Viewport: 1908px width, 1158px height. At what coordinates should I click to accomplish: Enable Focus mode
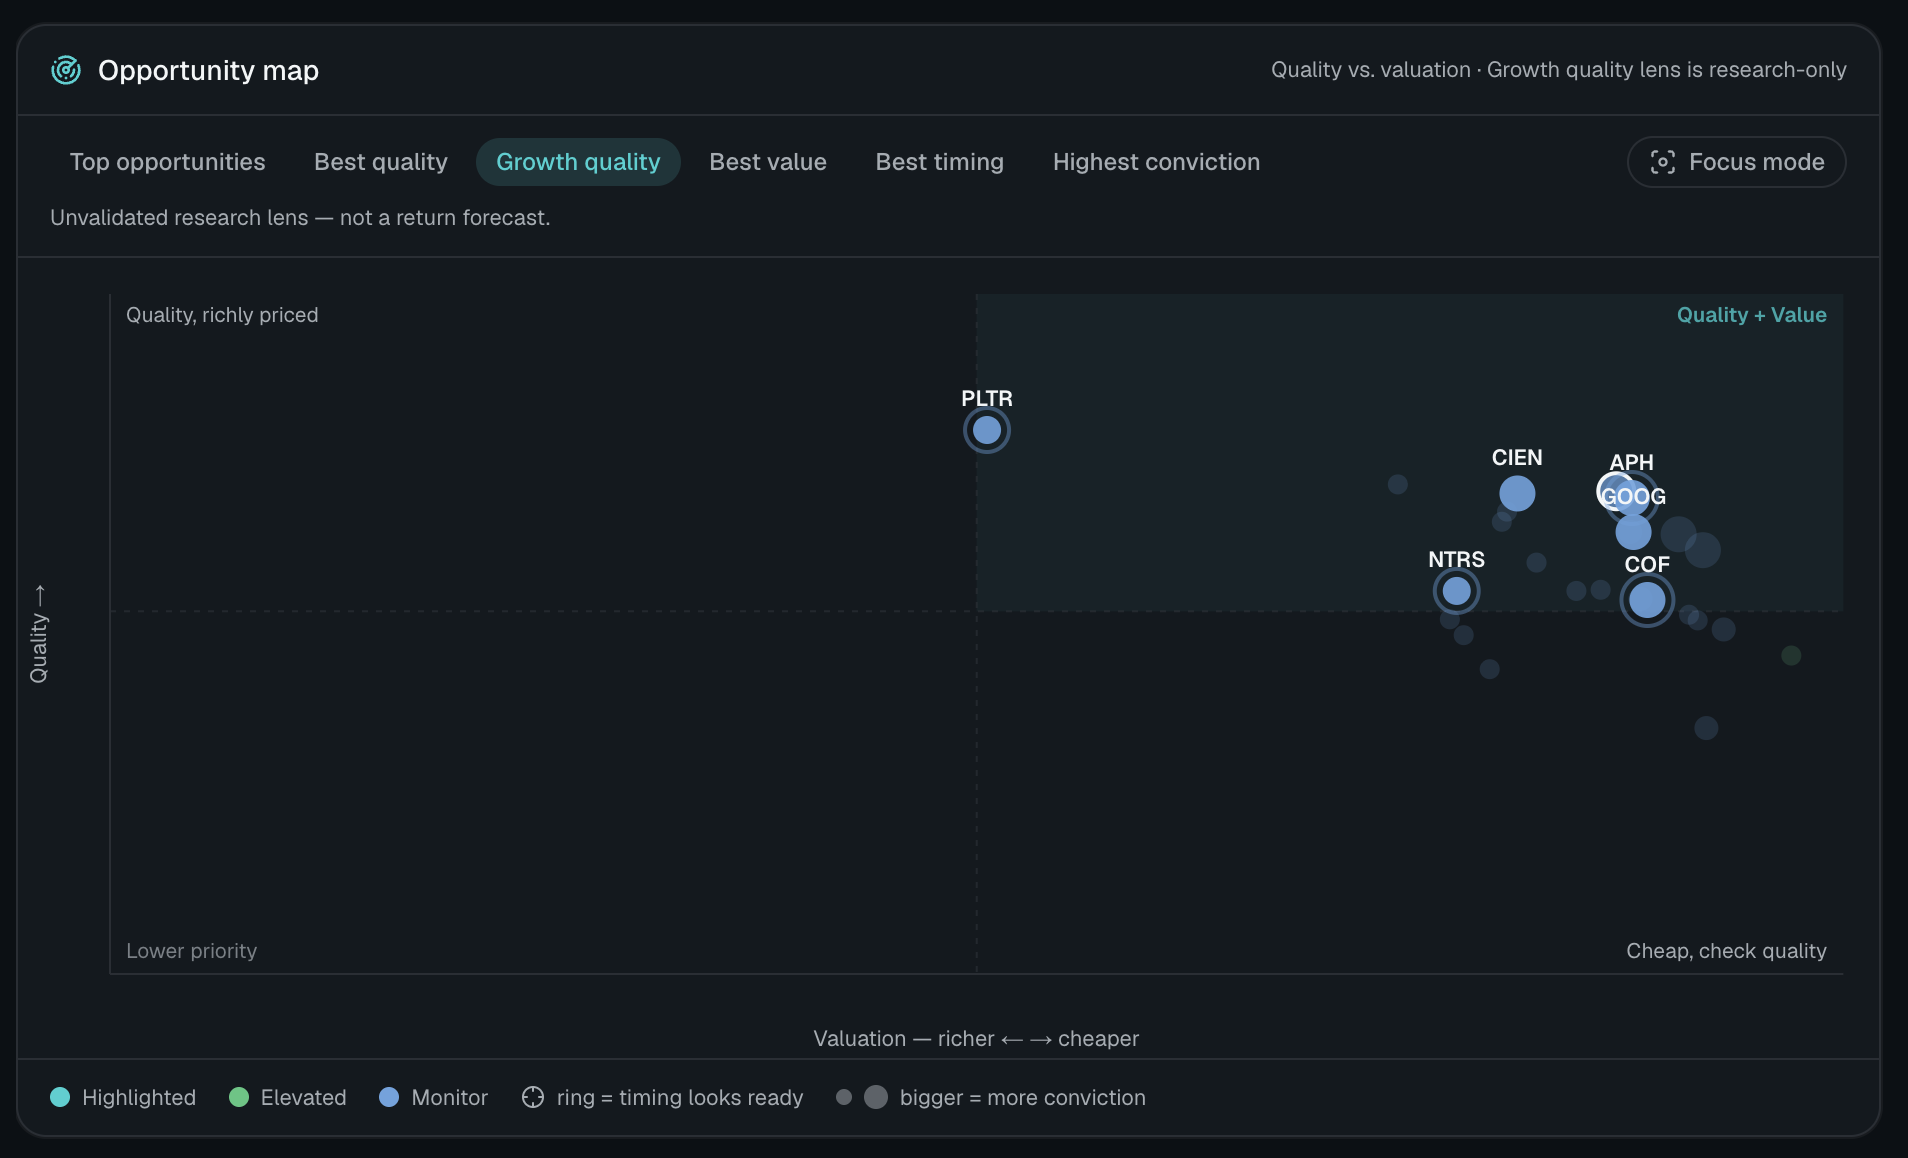point(1737,162)
